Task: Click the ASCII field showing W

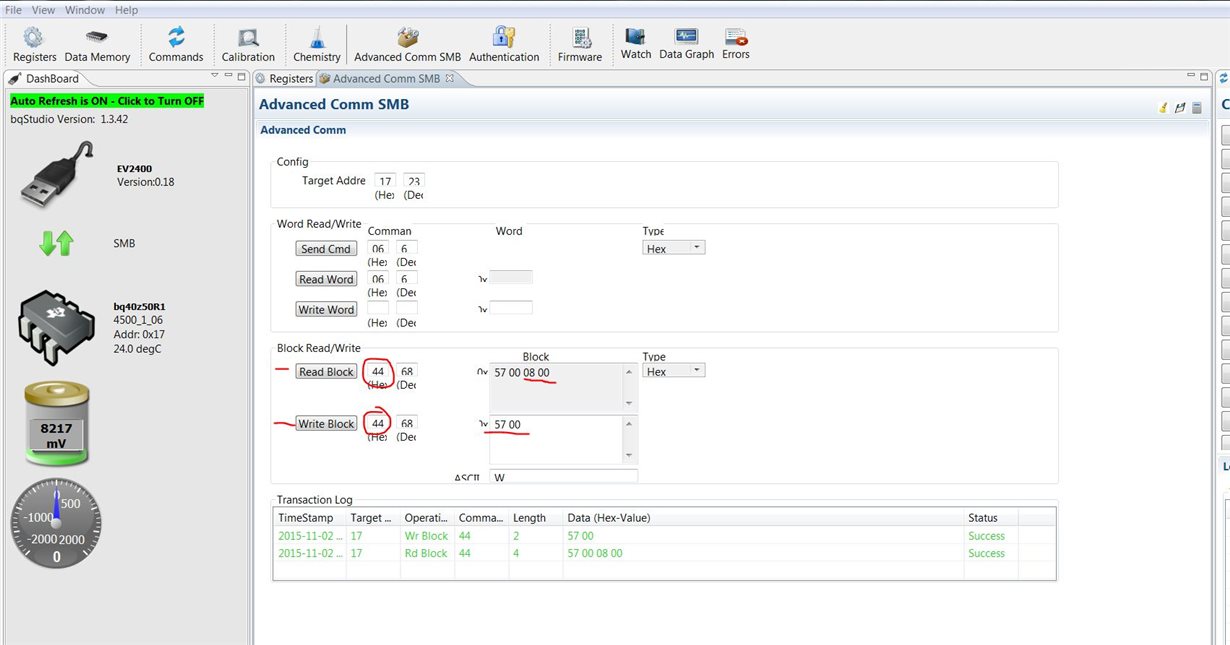Action: [563, 477]
